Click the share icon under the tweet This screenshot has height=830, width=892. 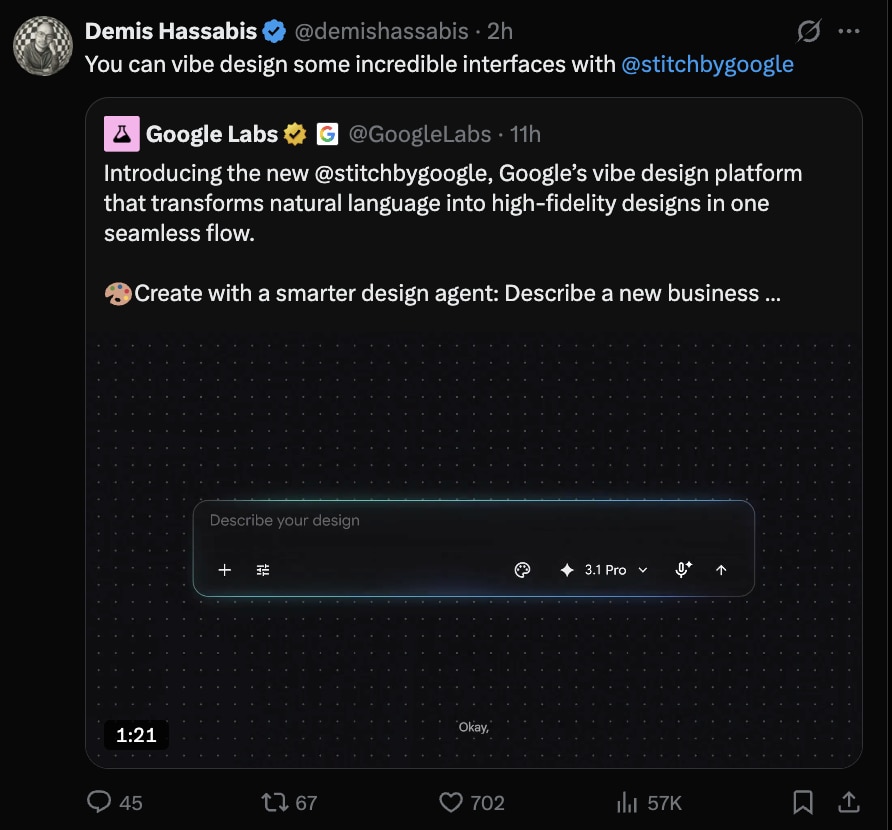tap(849, 802)
